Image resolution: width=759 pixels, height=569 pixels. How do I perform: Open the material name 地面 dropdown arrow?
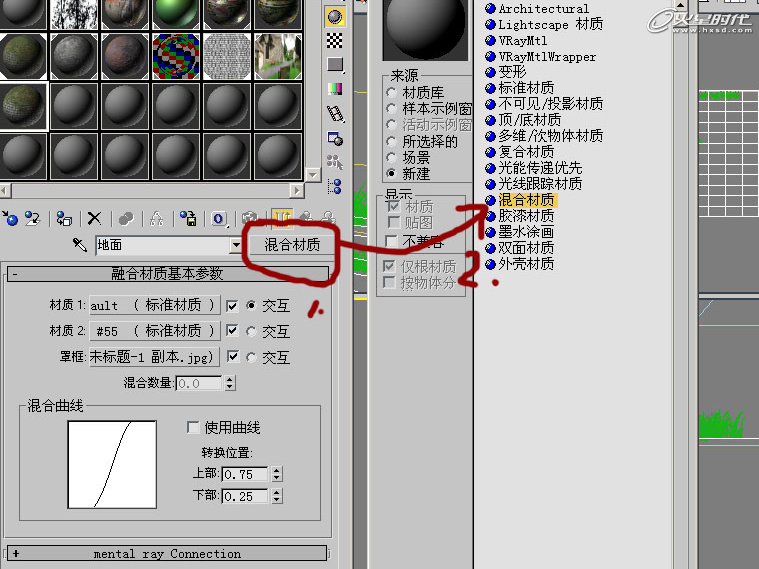(x=235, y=245)
